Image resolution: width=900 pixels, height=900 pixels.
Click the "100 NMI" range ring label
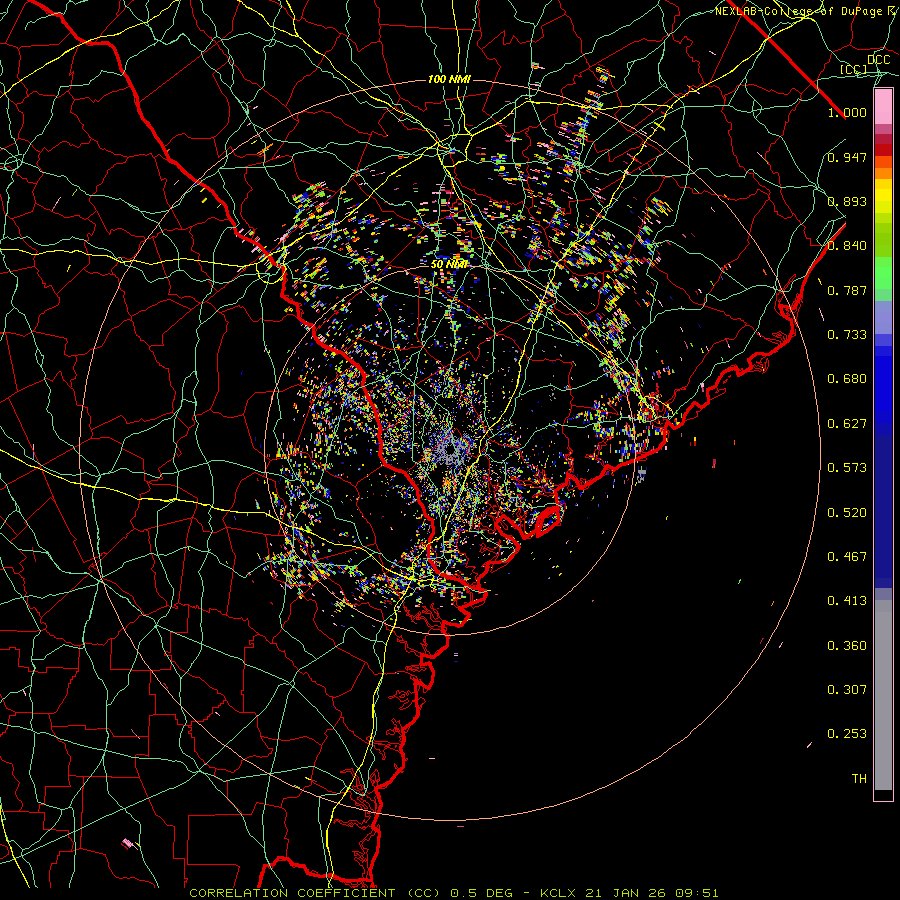coord(449,79)
